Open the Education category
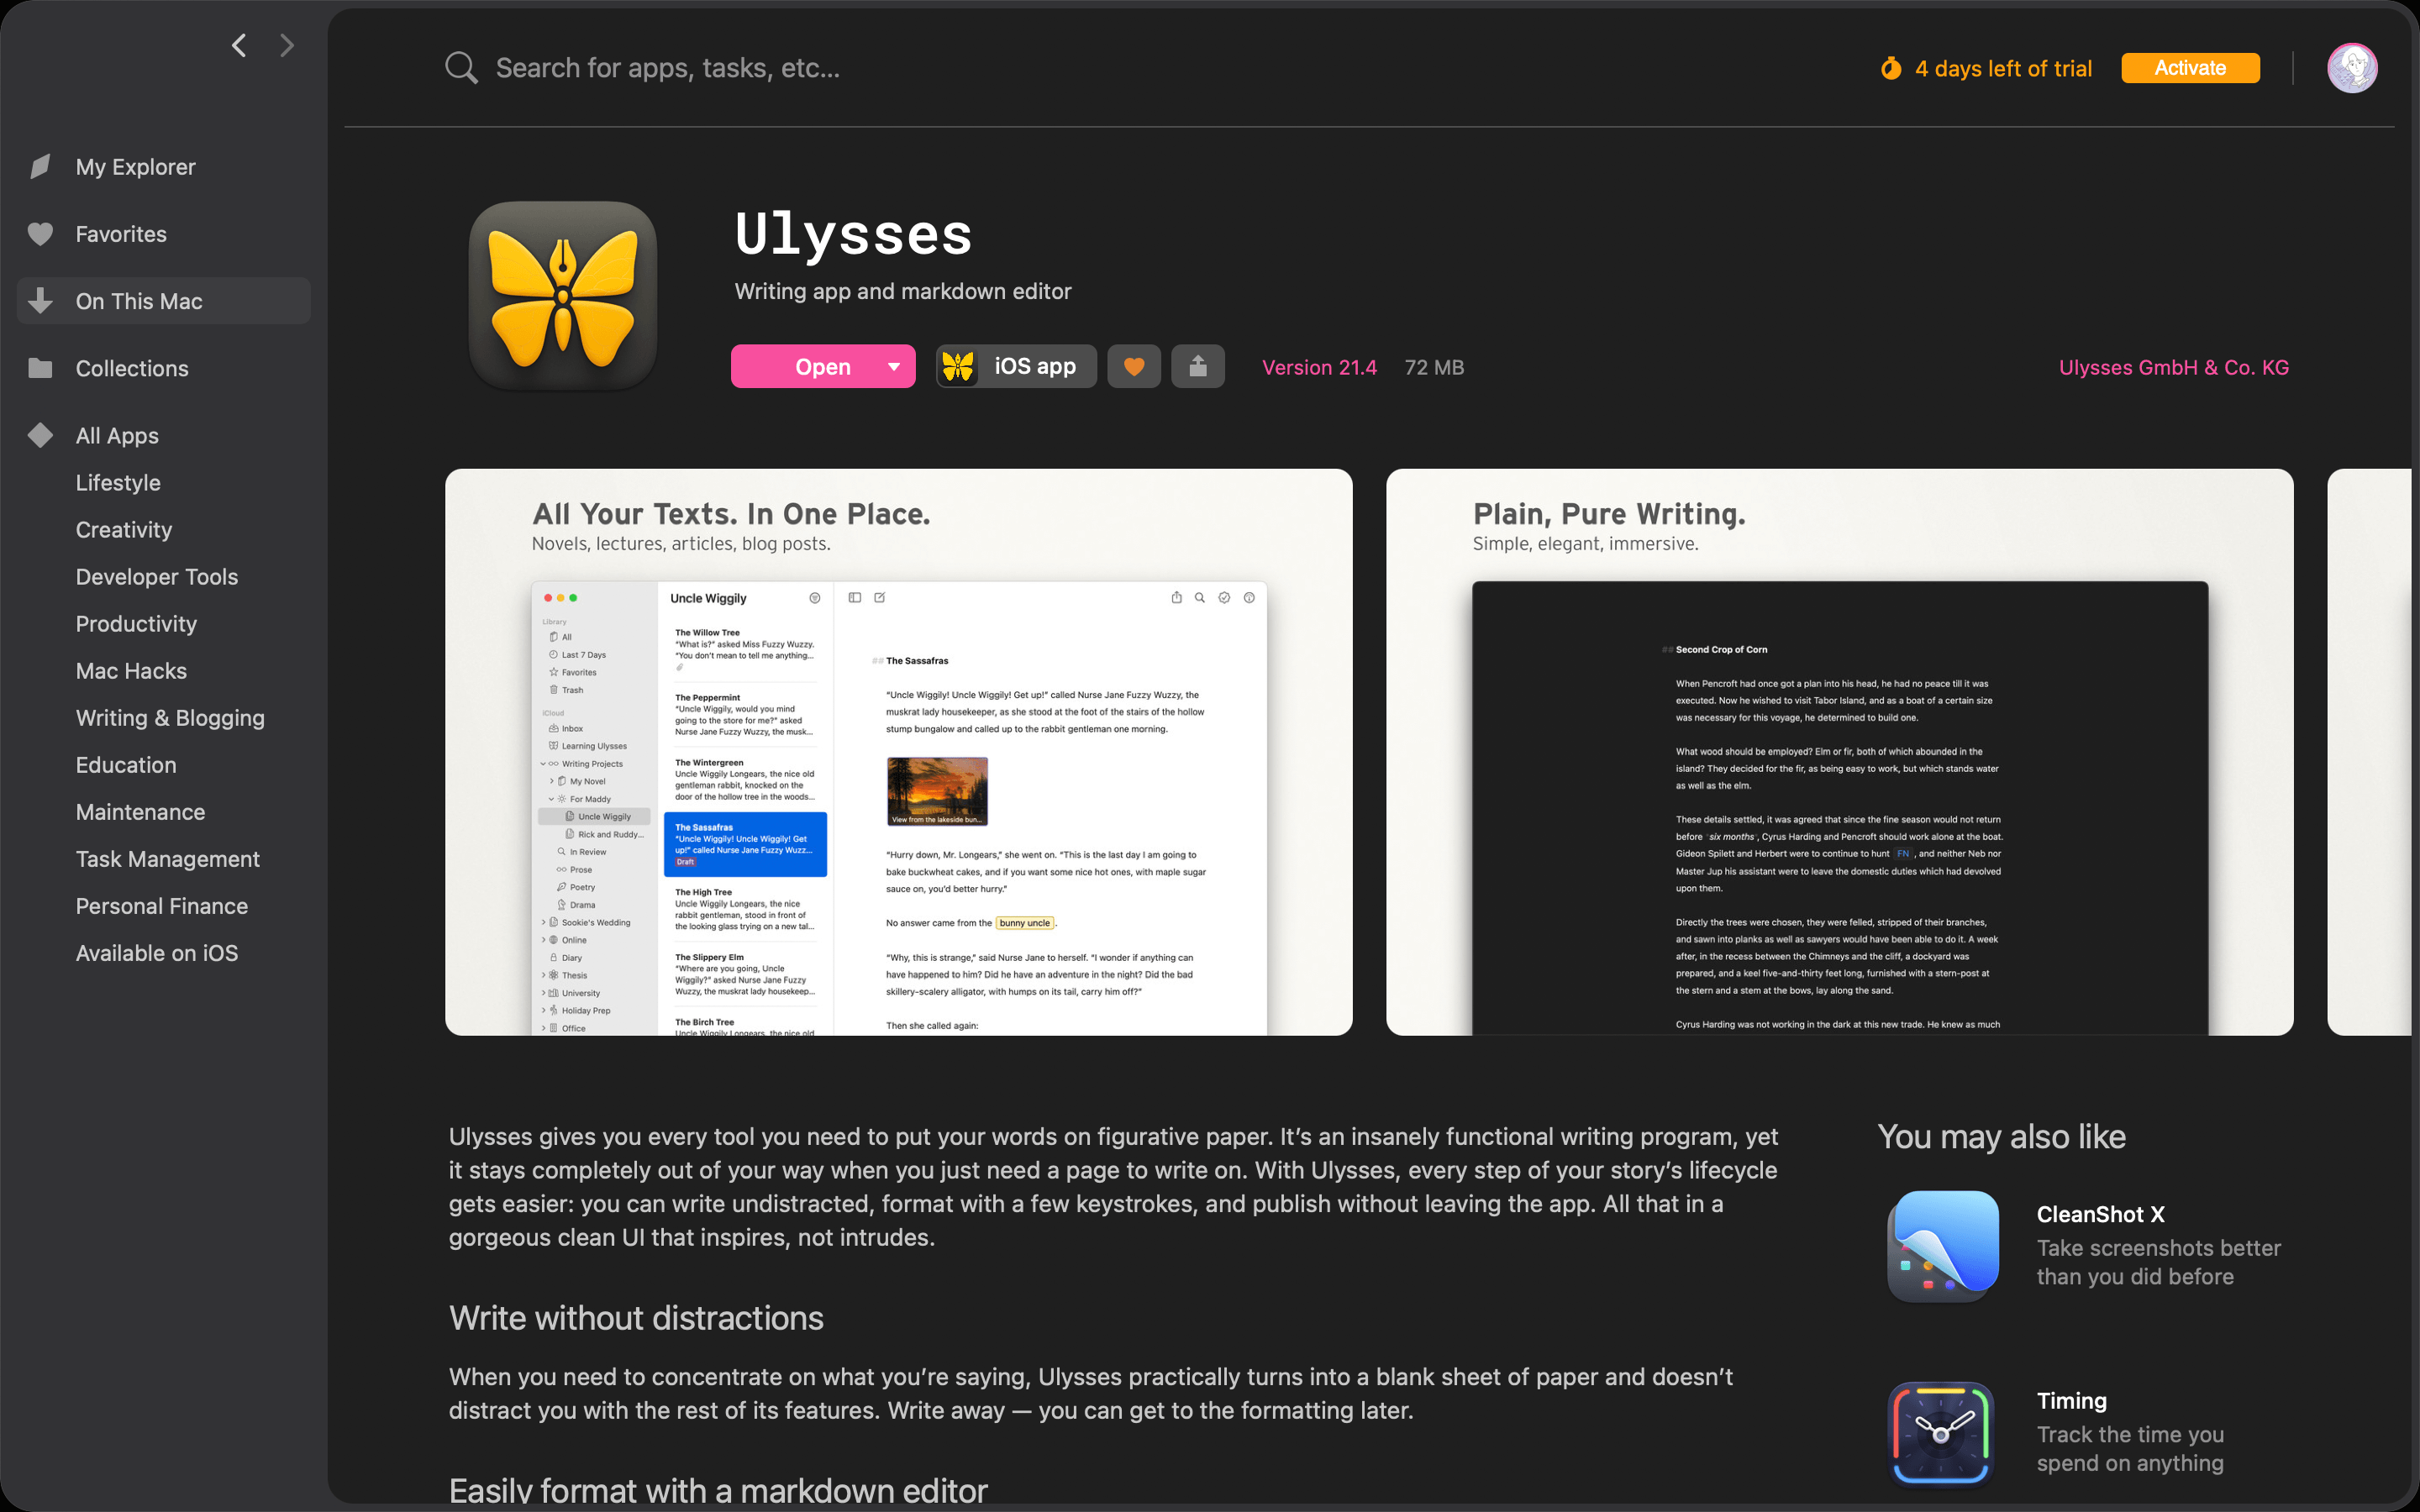This screenshot has width=2420, height=1512. (x=126, y=764)
